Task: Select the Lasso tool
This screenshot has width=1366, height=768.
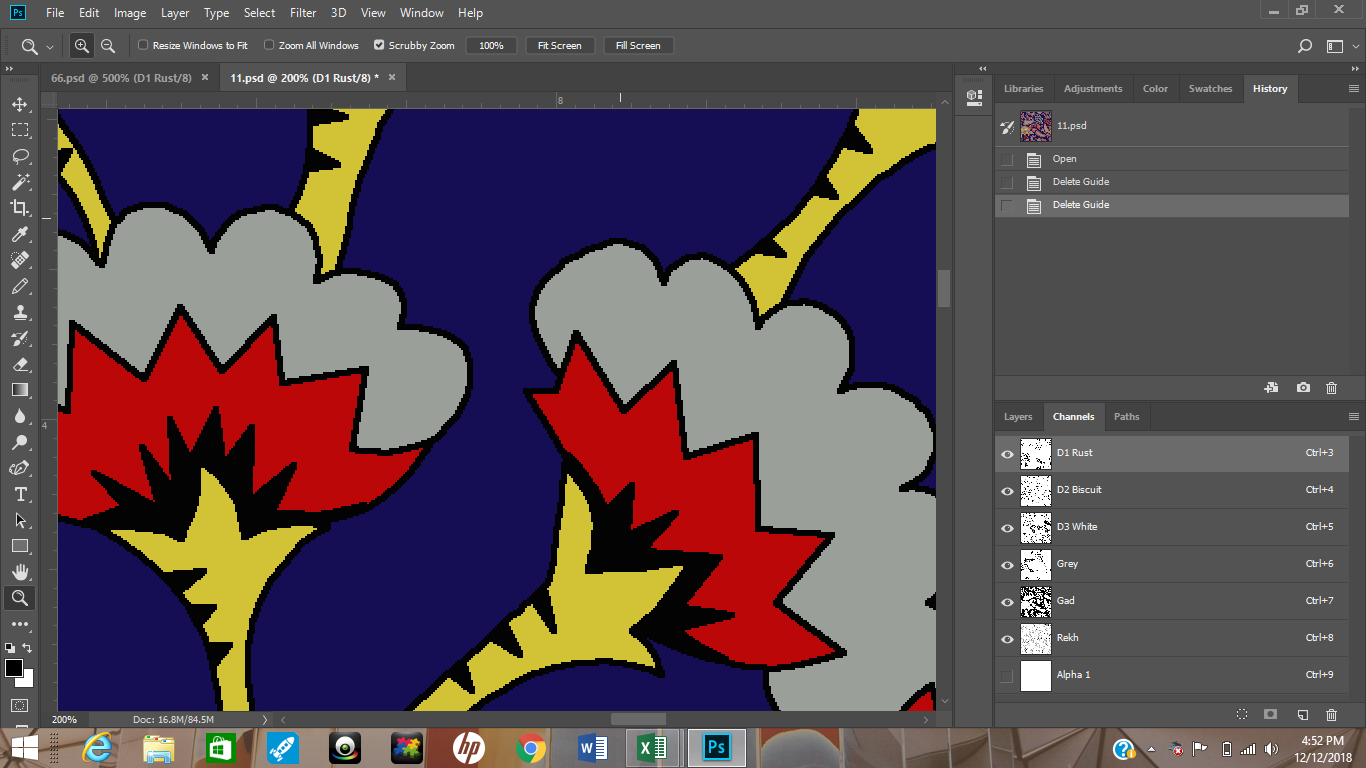Action: tap(19, 156)
